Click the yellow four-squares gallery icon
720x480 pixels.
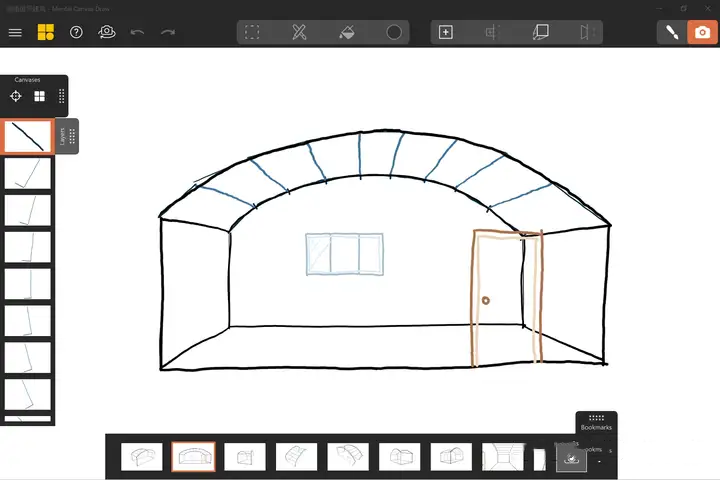coord(46,32)
